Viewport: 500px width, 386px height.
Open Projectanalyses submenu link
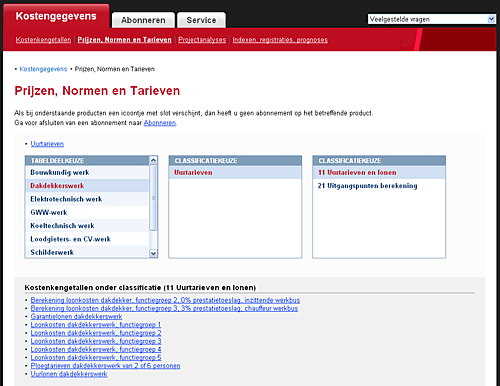(202, 40)
